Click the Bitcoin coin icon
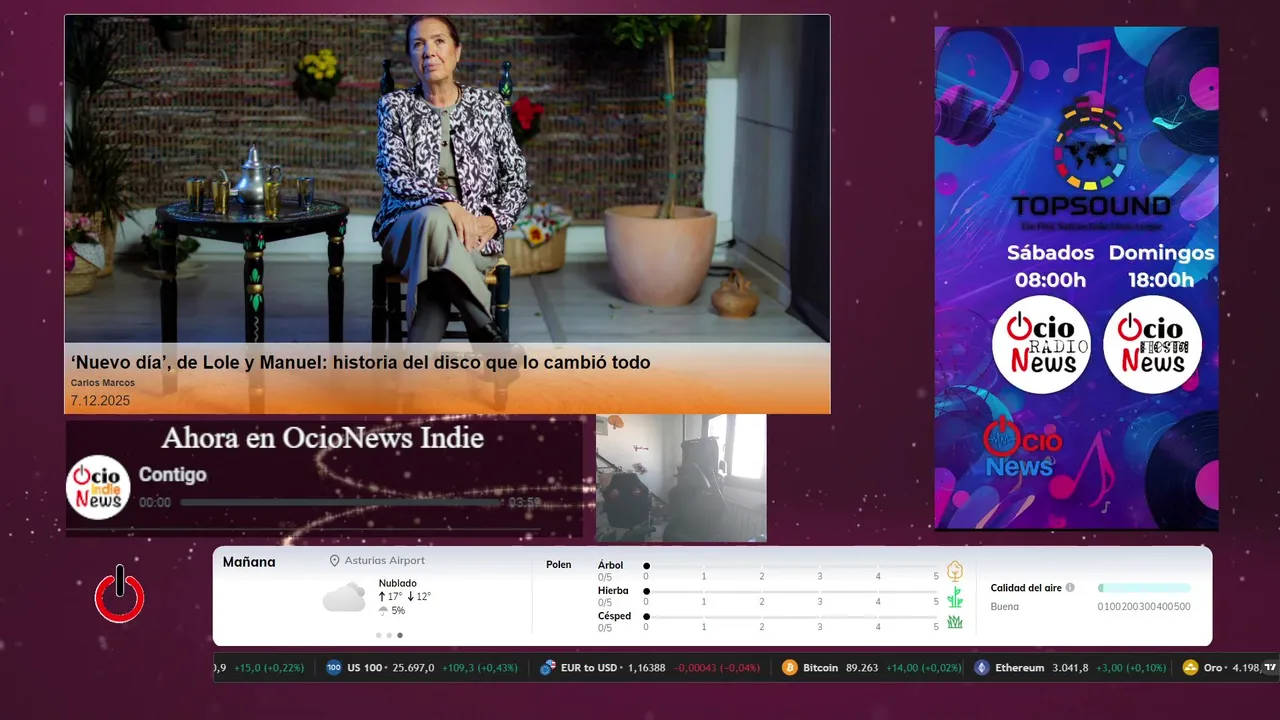Viewport: 1280px width, 720px height. click(x=790, y=668)
